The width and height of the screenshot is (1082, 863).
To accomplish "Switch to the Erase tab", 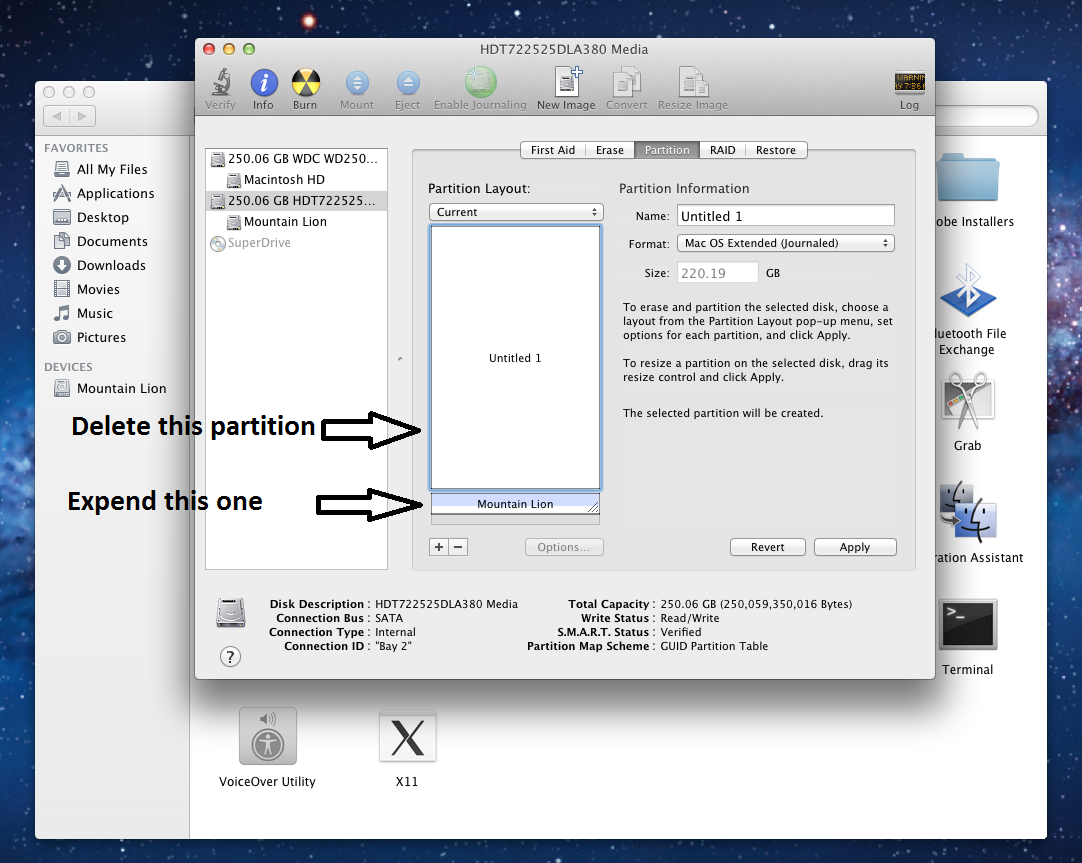I will pyautogui.click(x=610, y=150).
